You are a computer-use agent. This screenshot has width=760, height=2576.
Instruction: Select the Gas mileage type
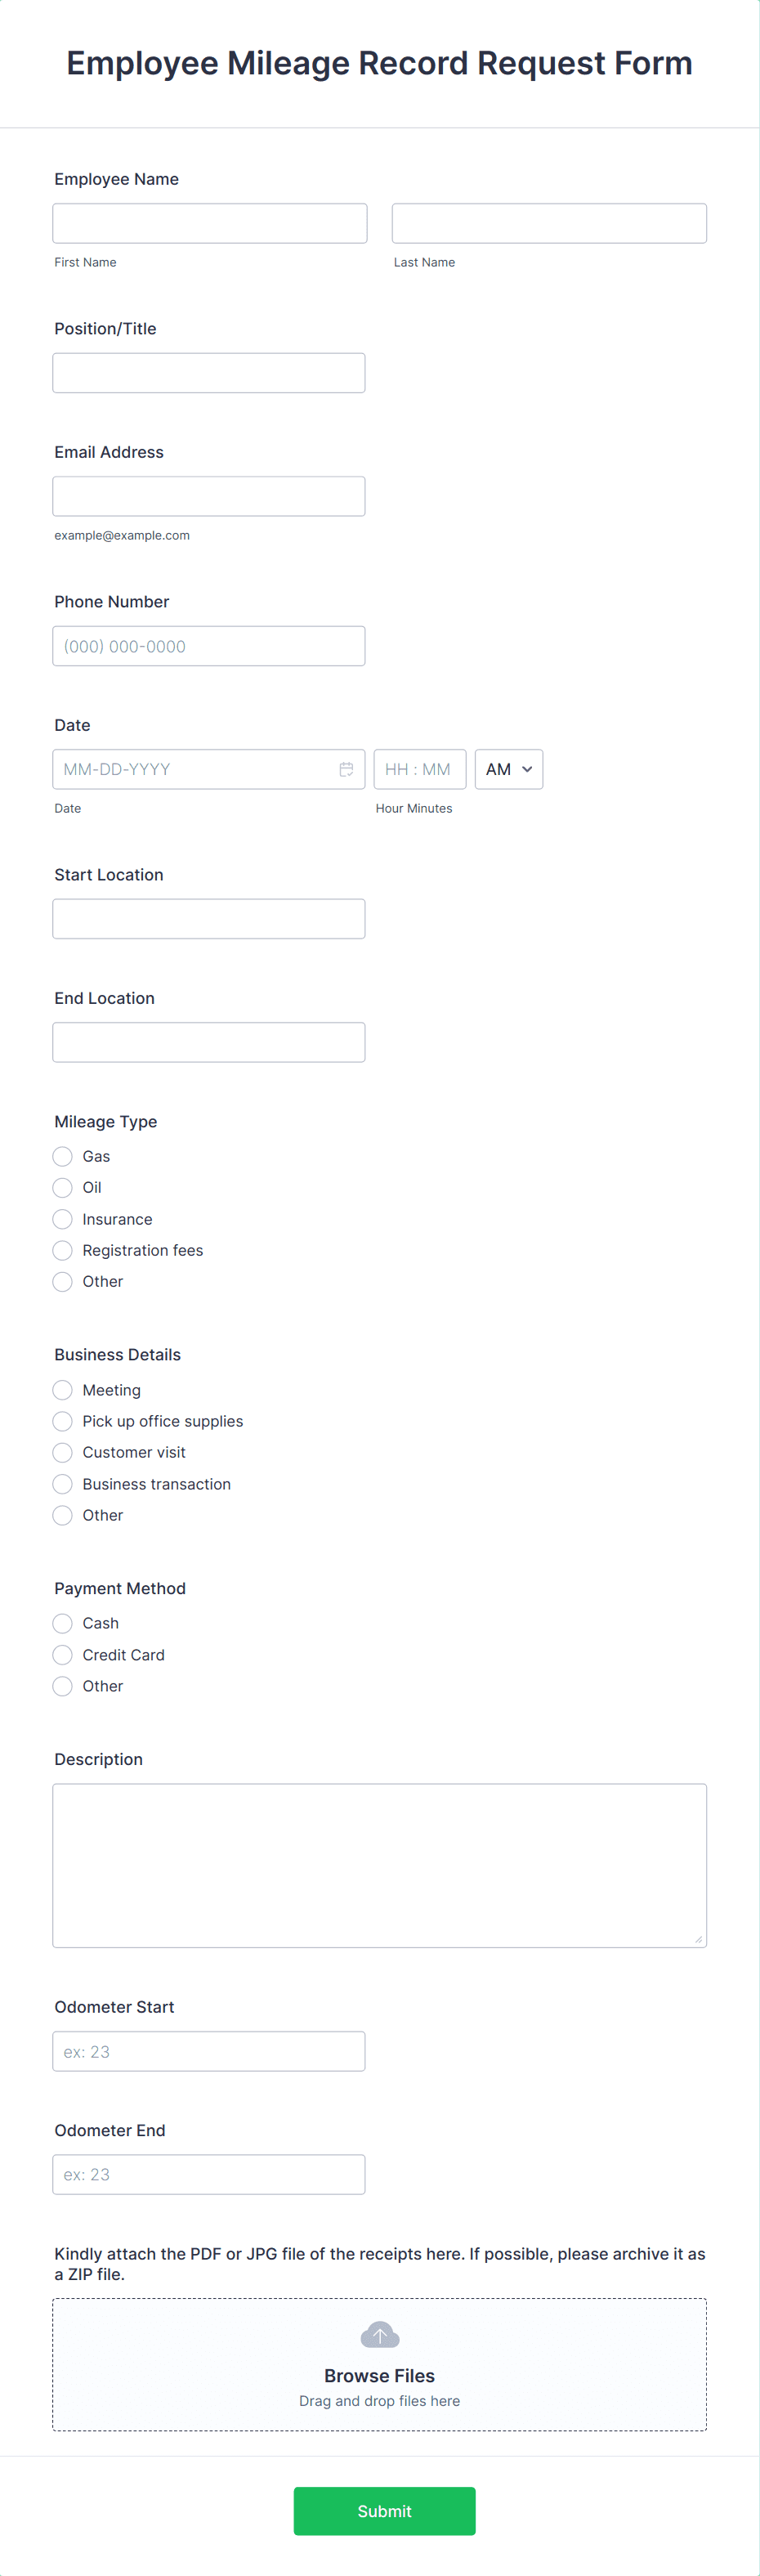pyautogui.click(x=61, y=1156)
